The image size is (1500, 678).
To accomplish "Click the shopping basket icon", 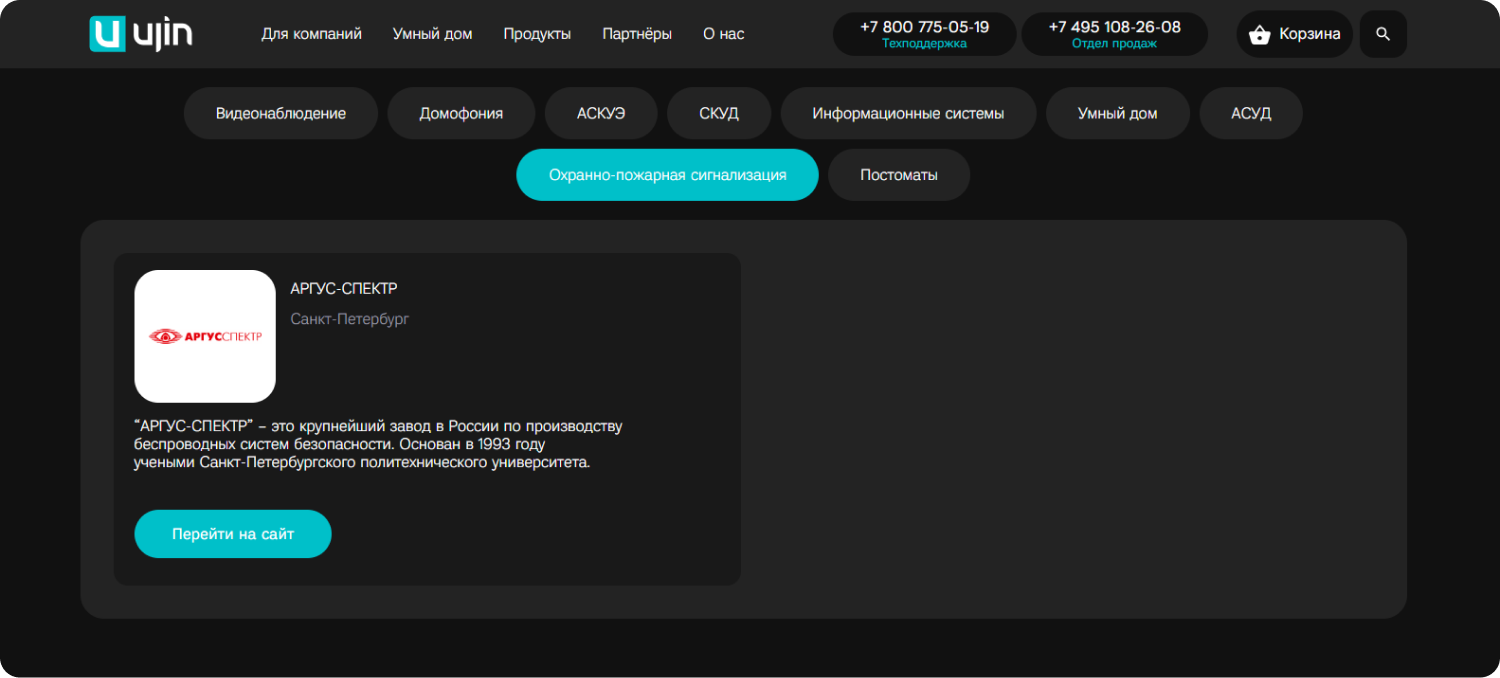I will (1260, 35).
